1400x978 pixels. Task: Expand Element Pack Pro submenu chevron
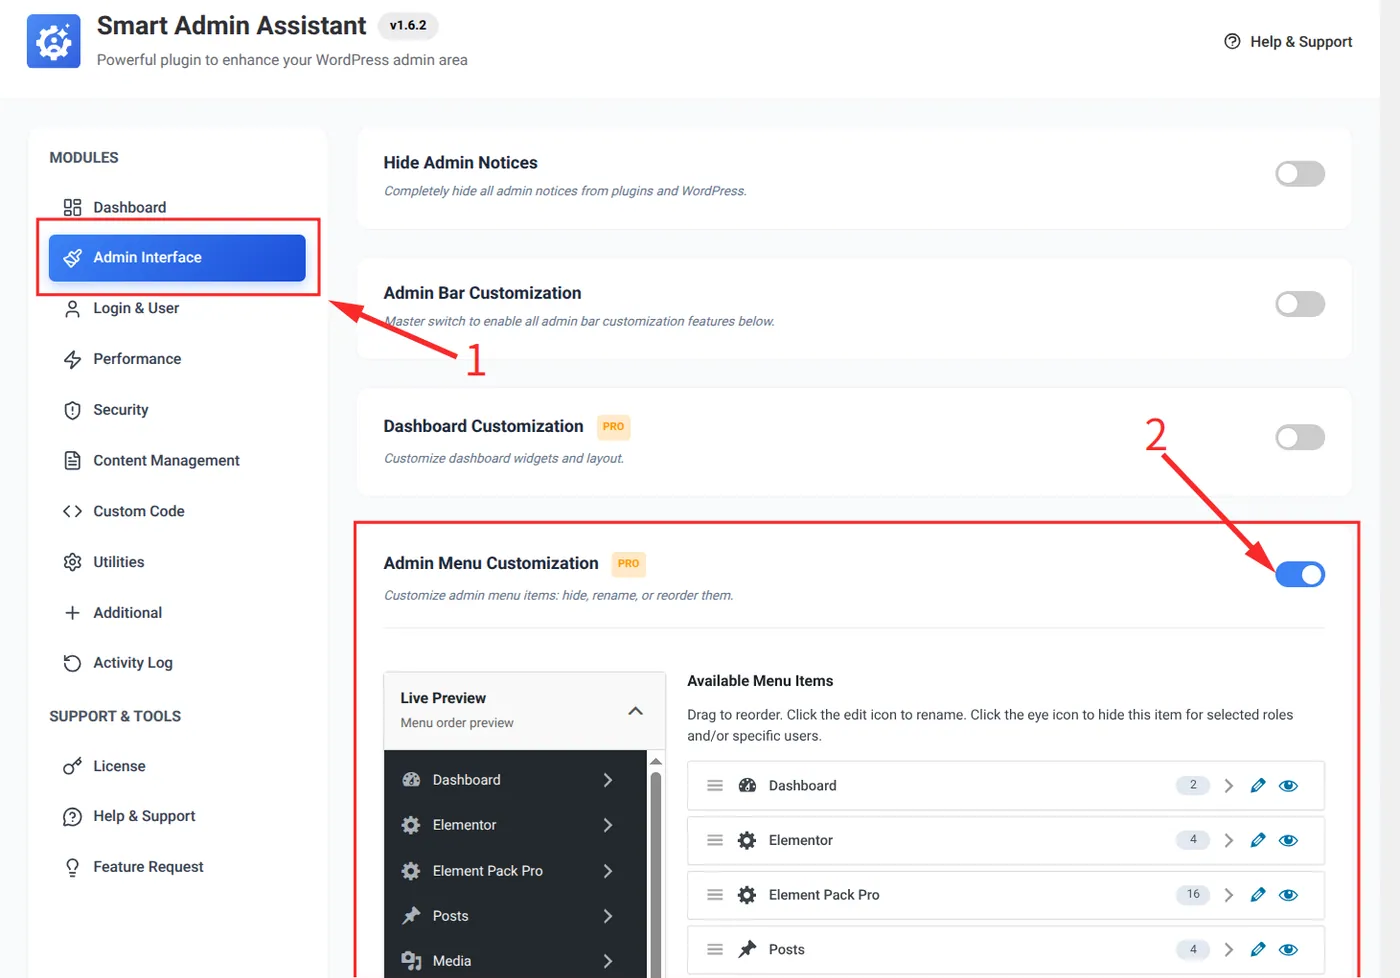(1228, 895)
